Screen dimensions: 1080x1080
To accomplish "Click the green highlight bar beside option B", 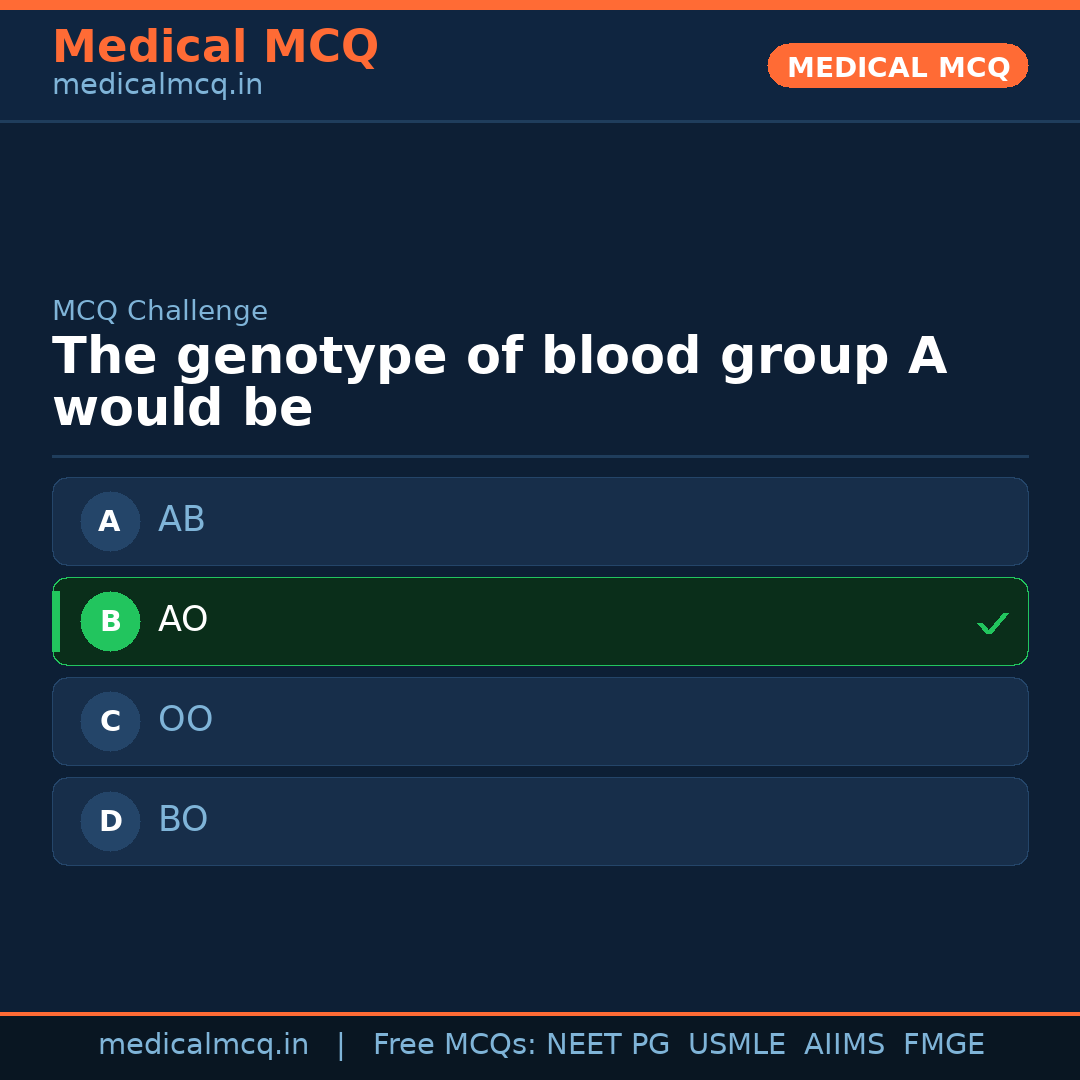I will click(x=57, y=621).
